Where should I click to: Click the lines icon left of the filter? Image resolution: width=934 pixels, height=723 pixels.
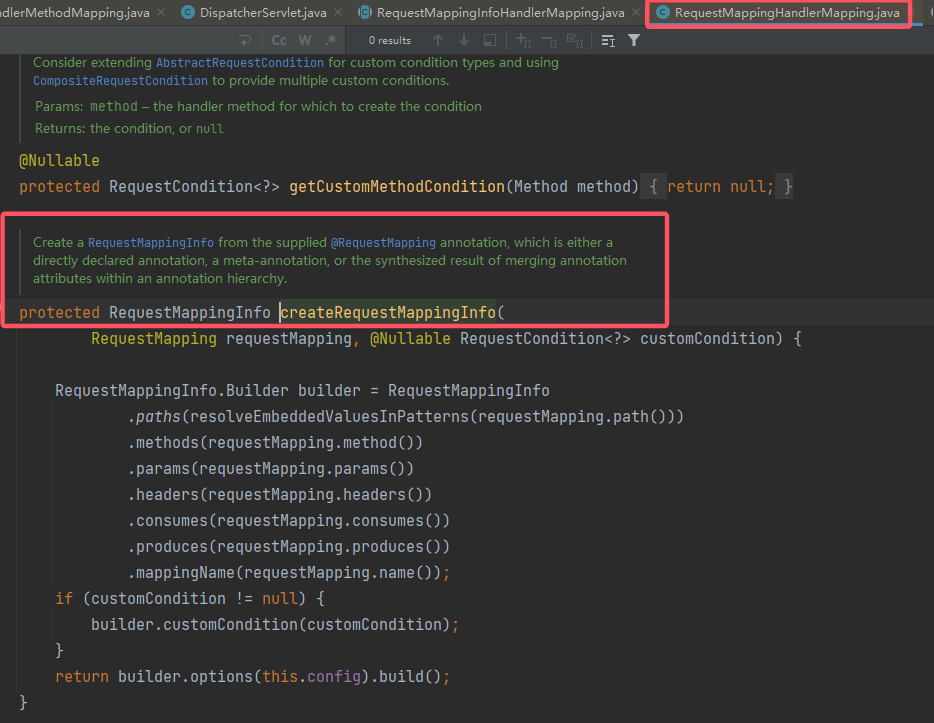608,40
